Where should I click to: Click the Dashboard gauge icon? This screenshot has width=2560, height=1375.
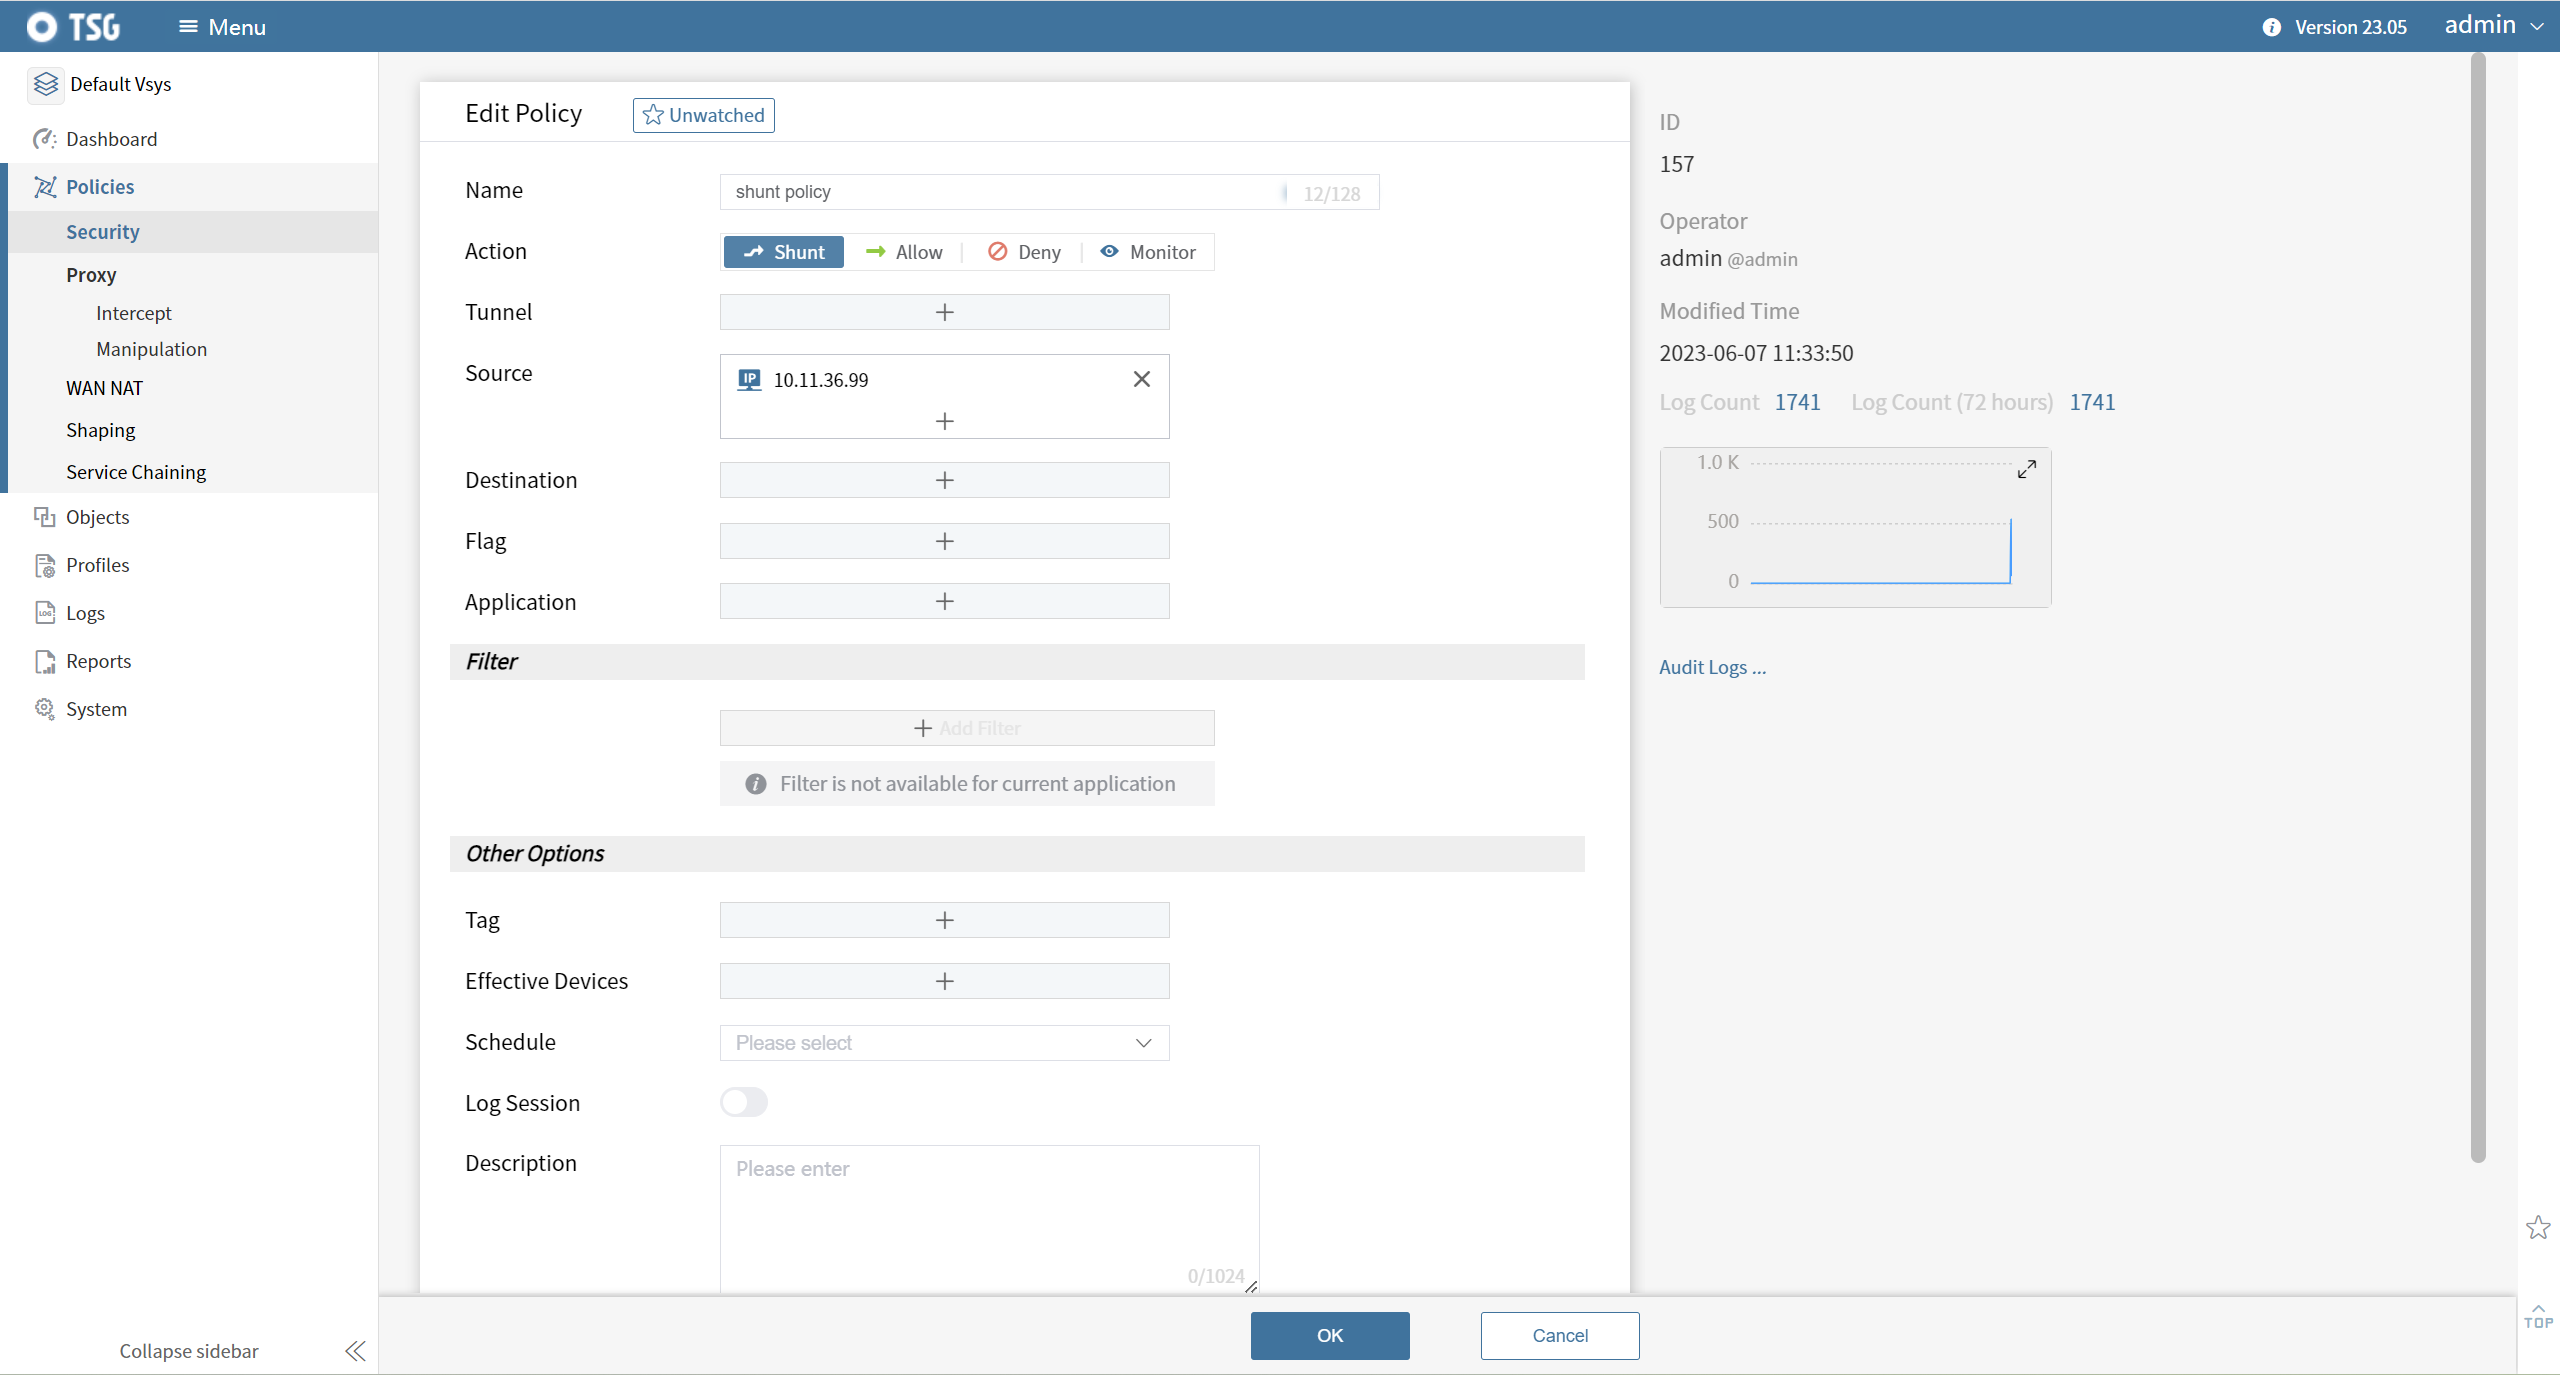(x=44, y=139)
